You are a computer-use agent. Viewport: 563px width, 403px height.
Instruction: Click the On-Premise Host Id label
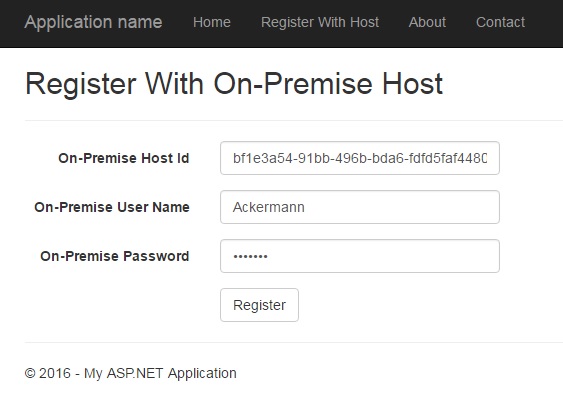(x=124, y=158)
